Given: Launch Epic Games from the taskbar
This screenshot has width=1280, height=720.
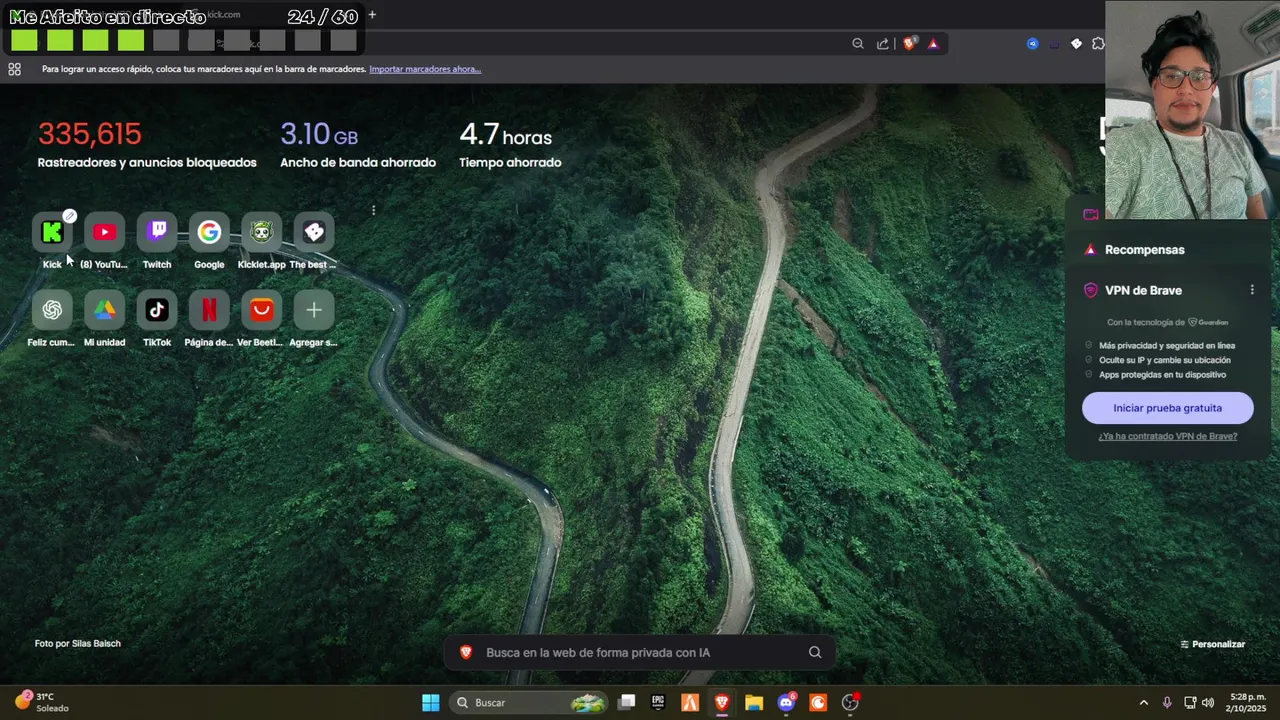Looking at the screenshot, I should [658, 703].
